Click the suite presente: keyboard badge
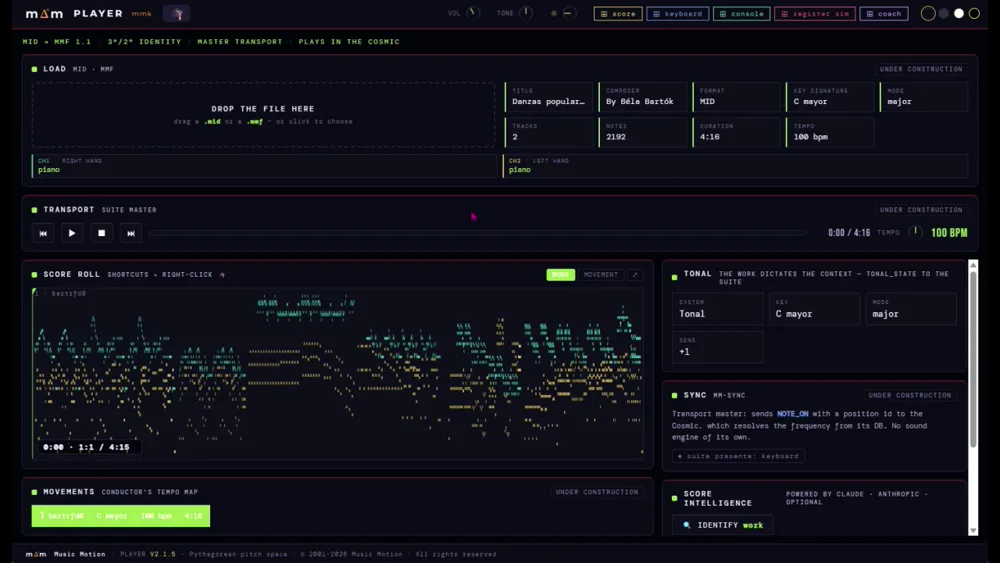The width and height of the screenshot is (1000, 563). 738,456
